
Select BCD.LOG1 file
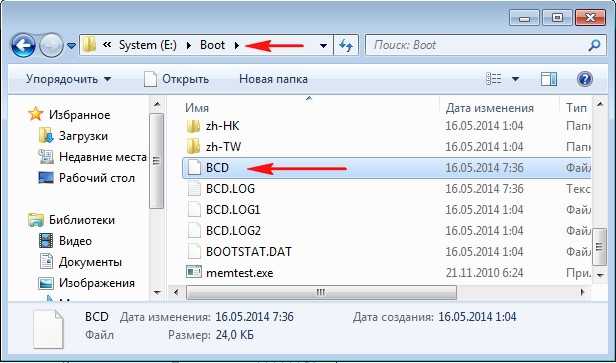(233, 210)
